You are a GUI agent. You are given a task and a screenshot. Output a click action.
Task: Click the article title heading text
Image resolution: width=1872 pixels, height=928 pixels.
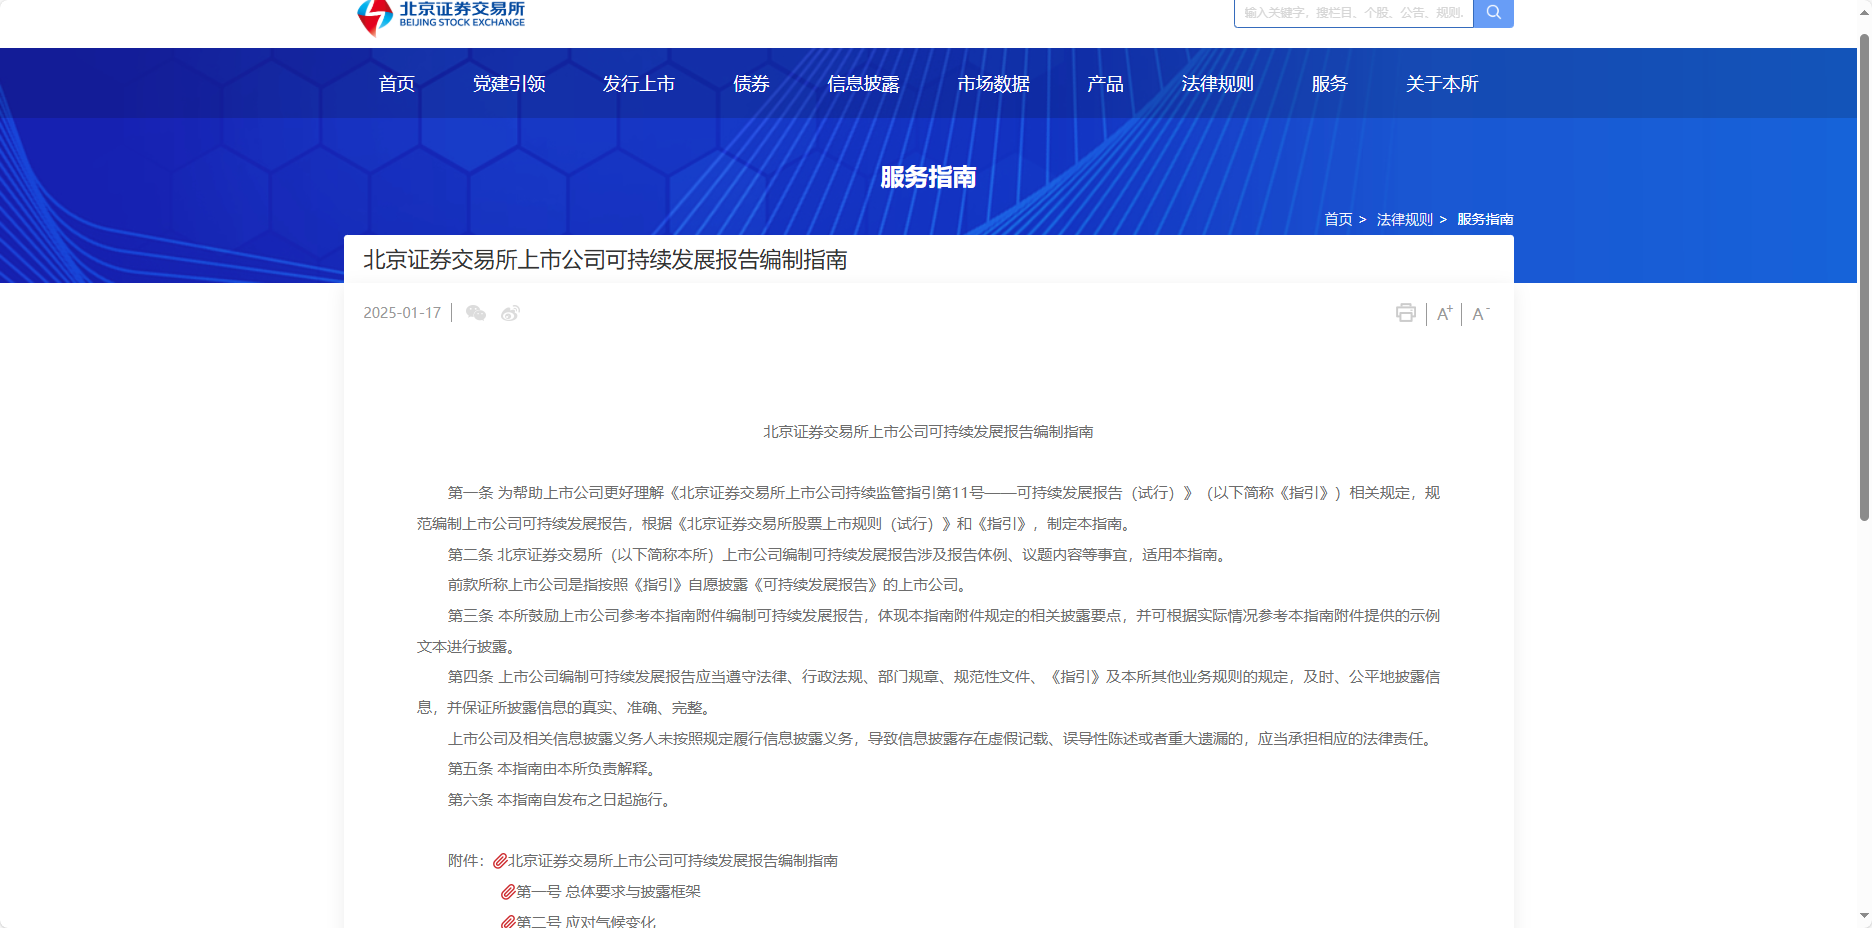tap(605, 260)
